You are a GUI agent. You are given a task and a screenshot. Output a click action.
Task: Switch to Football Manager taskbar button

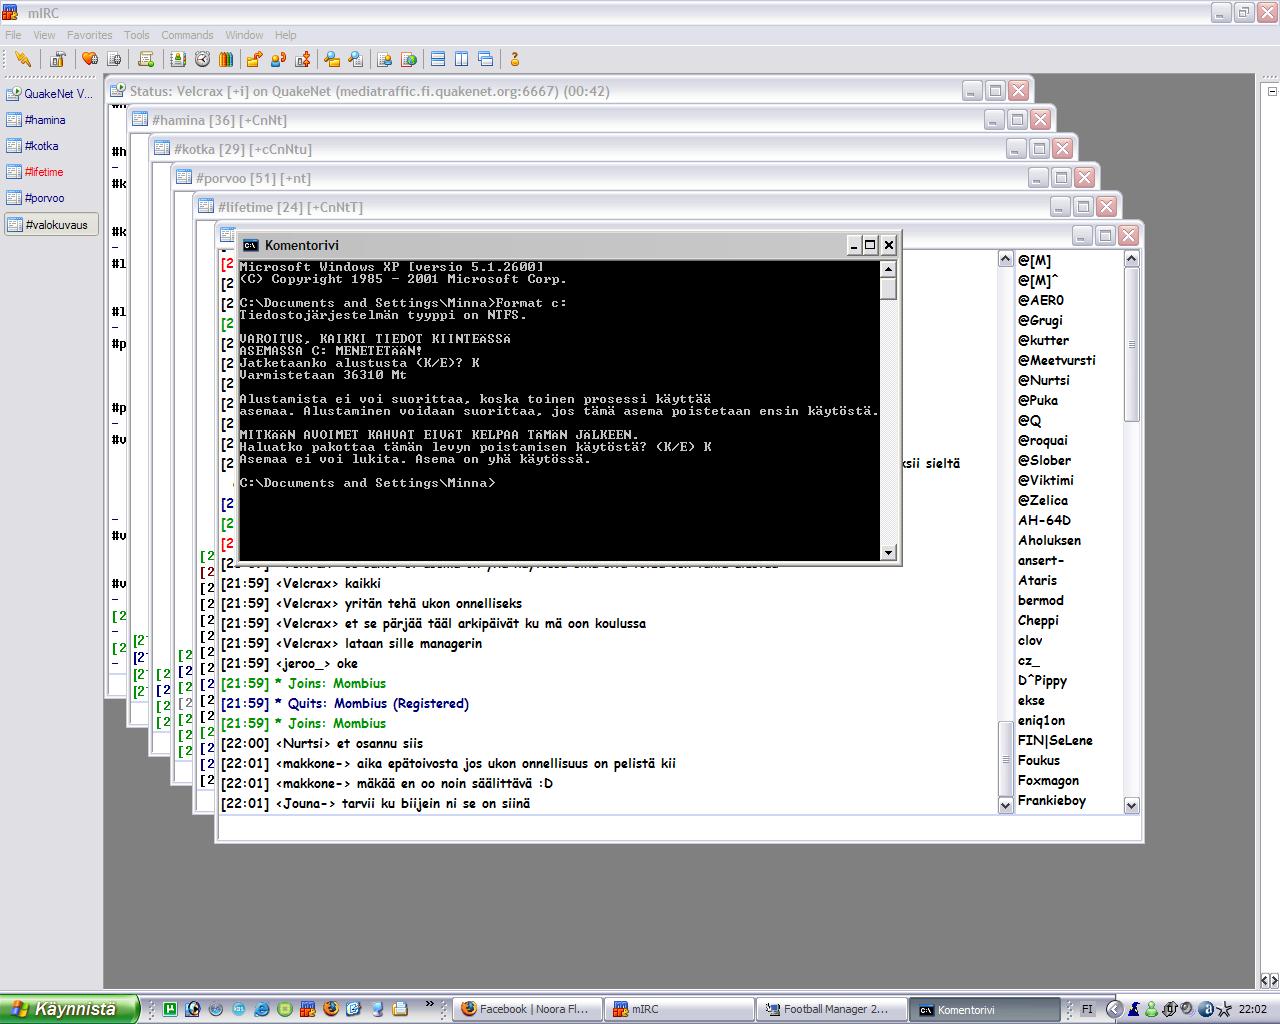830,1009
